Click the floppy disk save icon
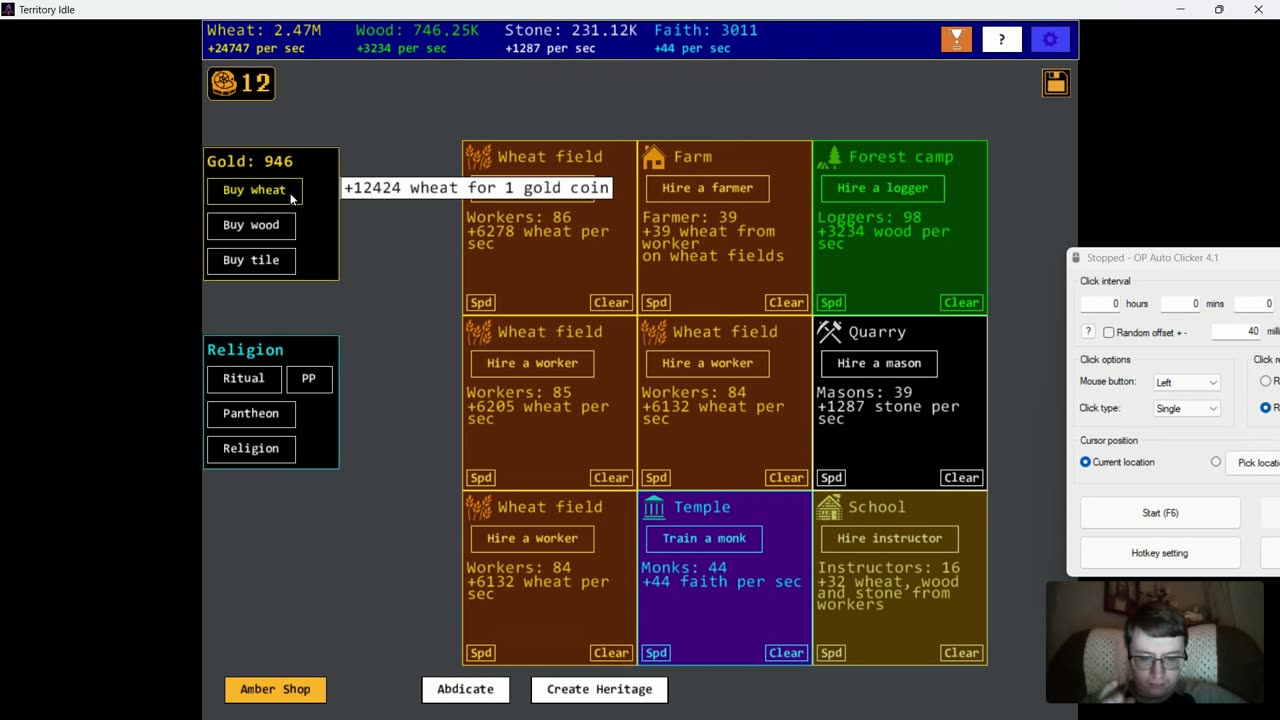Viewport: 1280px width, 720px height. (1056, 82)
